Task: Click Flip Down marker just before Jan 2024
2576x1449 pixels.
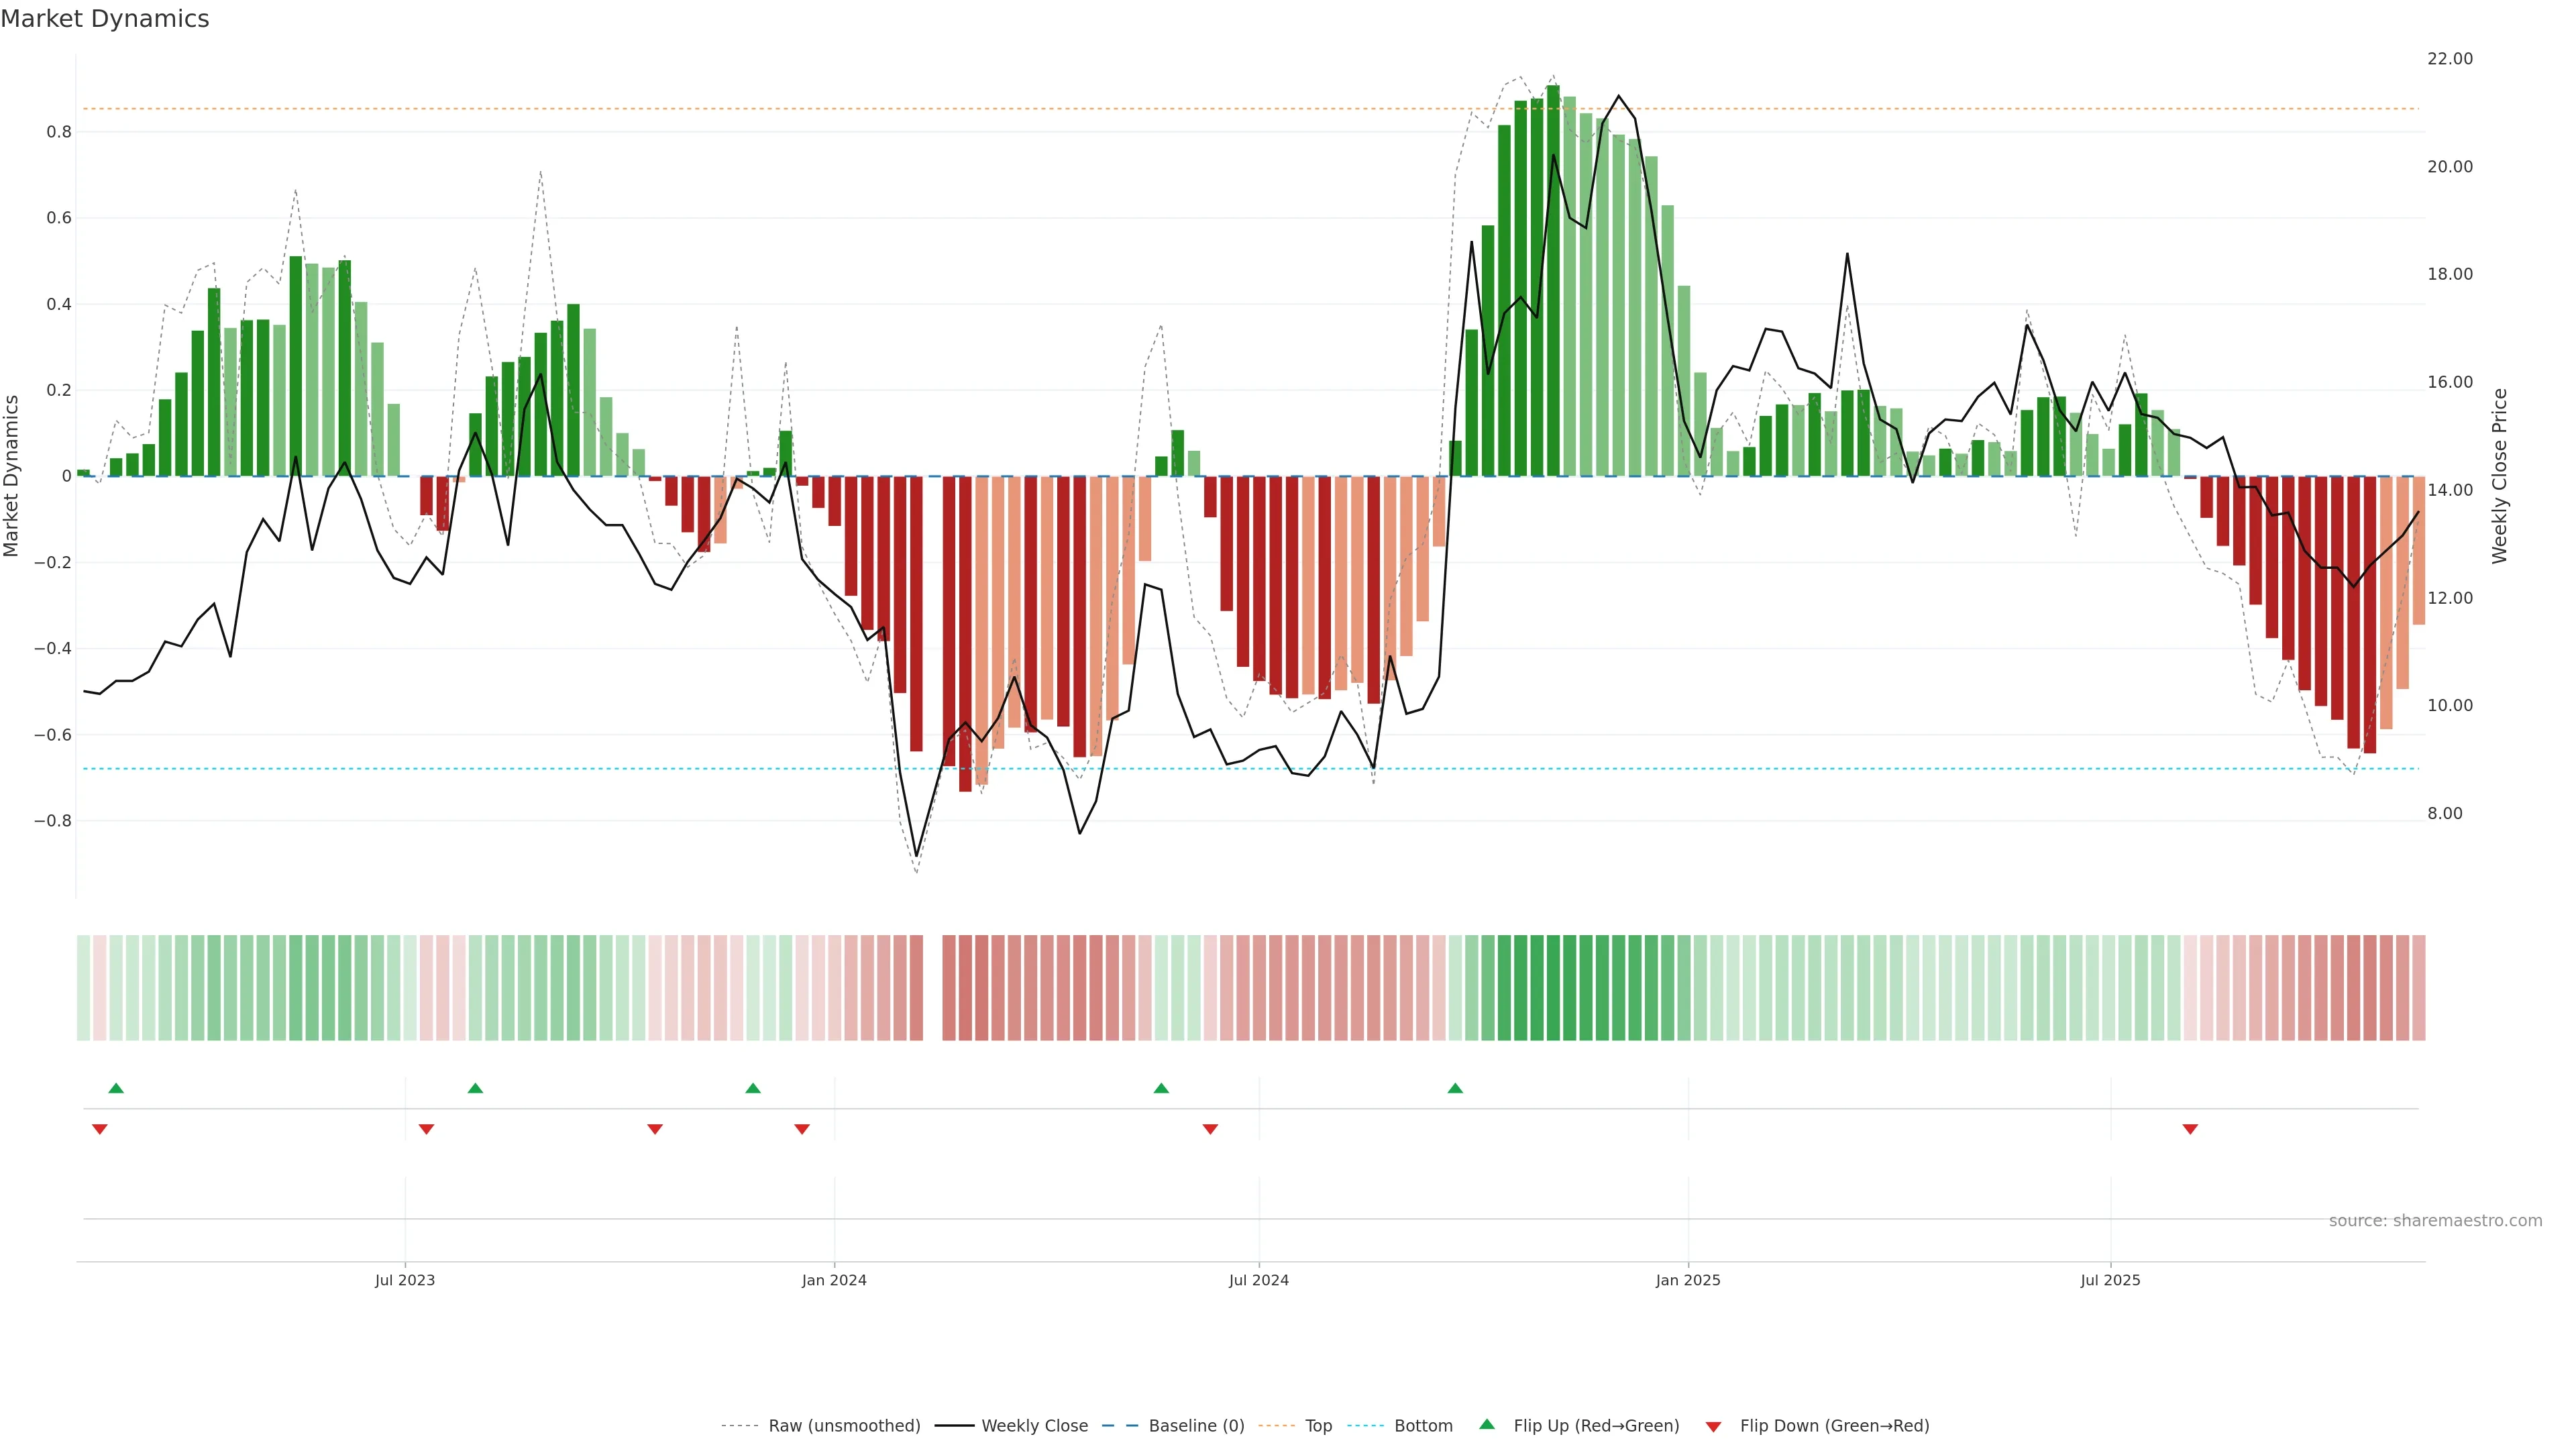Action: pyautogui.click(x=802, y=1129)
